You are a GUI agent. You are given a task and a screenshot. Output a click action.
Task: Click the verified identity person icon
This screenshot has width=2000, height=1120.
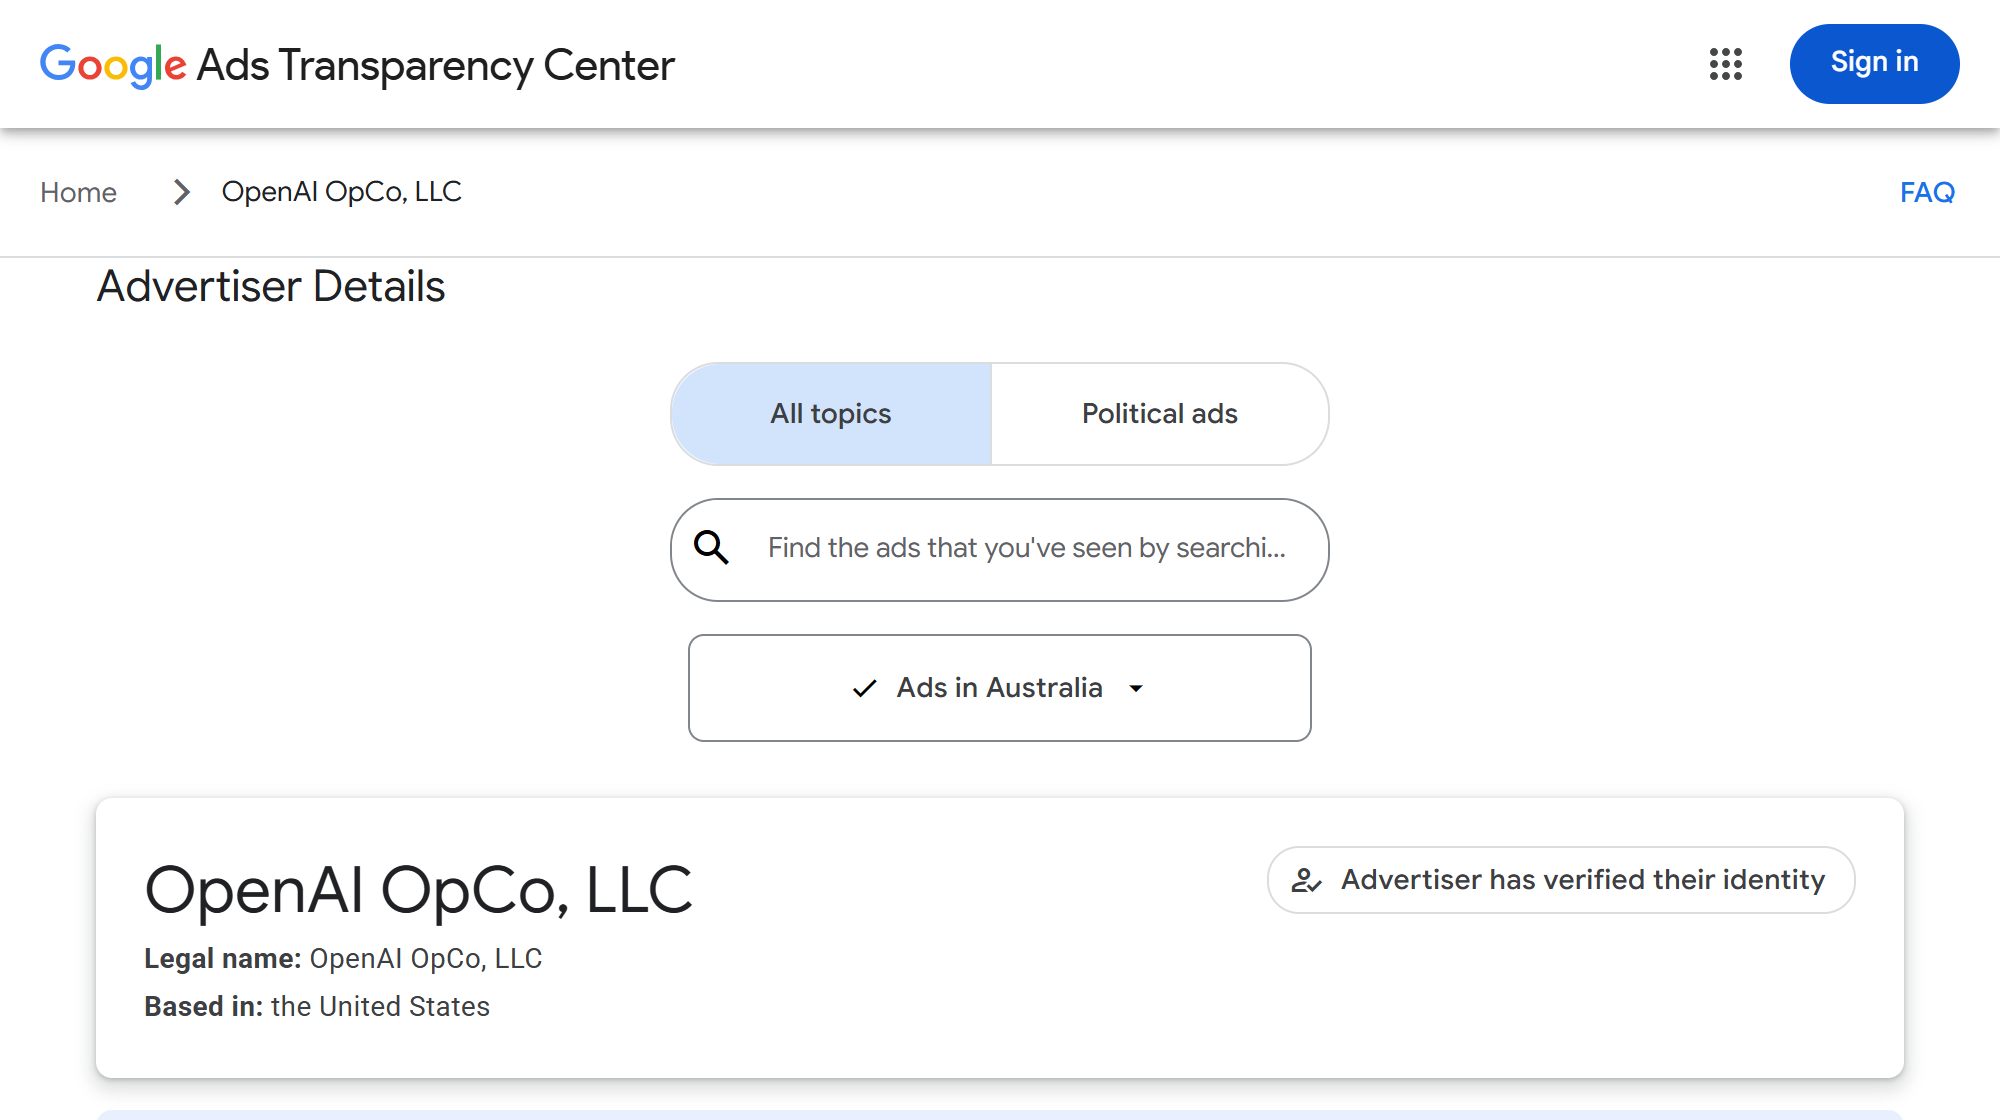(x=1306, y=881)
